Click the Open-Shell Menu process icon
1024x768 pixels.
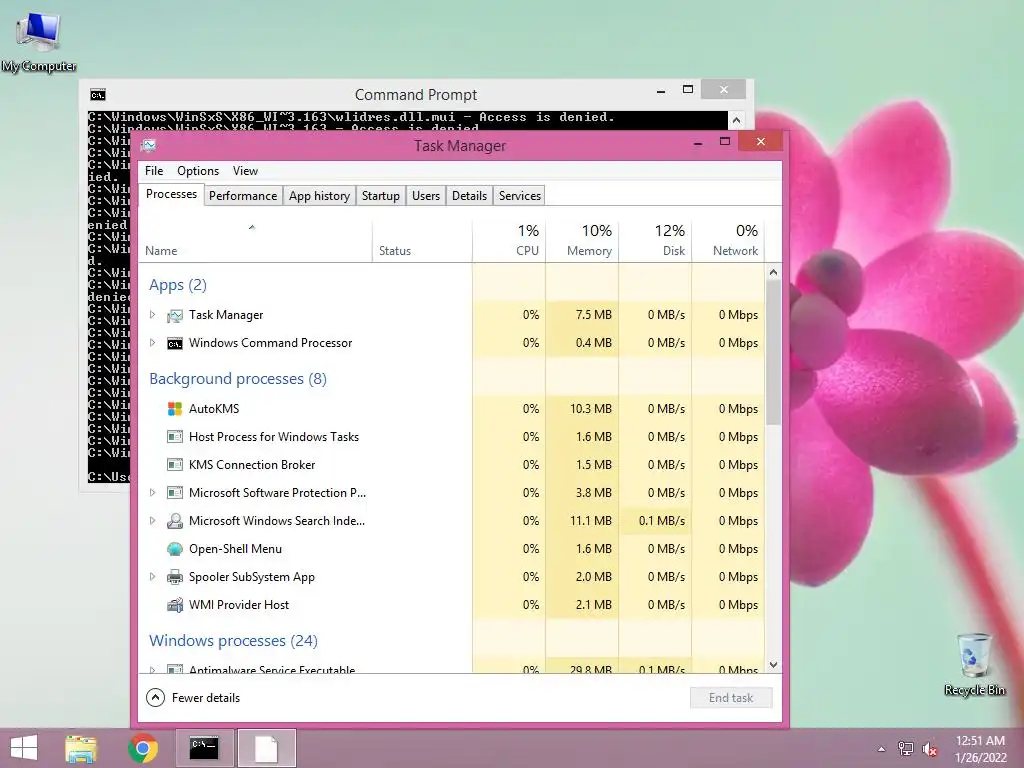coord(174,549)
